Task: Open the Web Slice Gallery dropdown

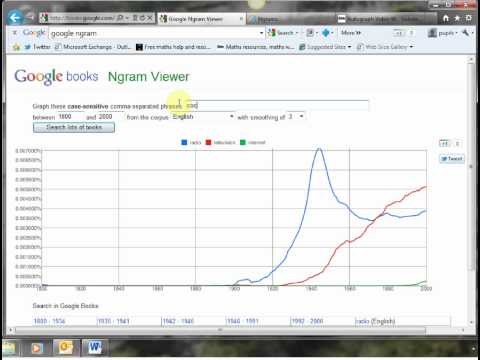Action: click(x=385, y=47)
